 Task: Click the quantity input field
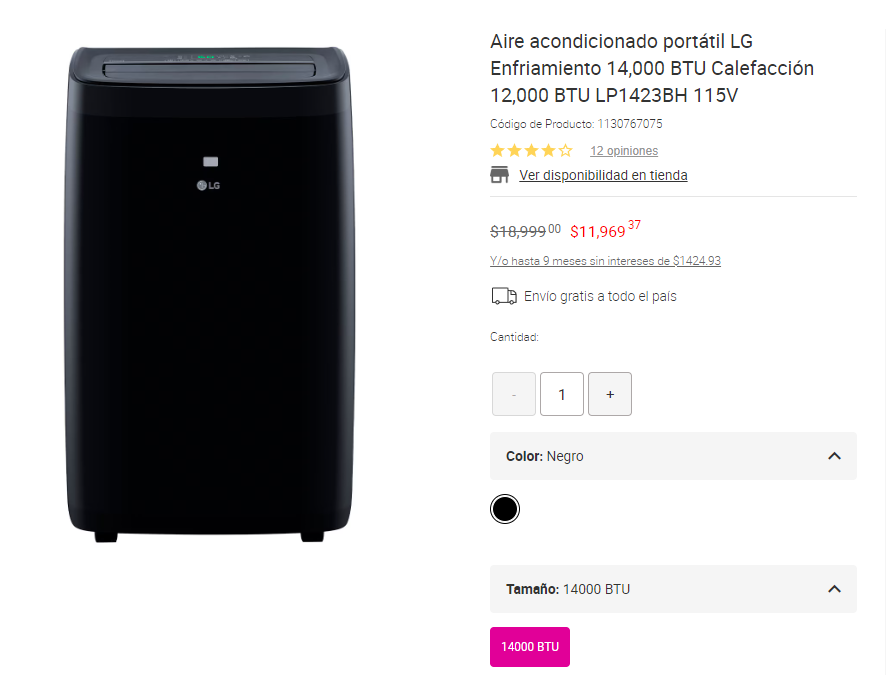(561, 393)
